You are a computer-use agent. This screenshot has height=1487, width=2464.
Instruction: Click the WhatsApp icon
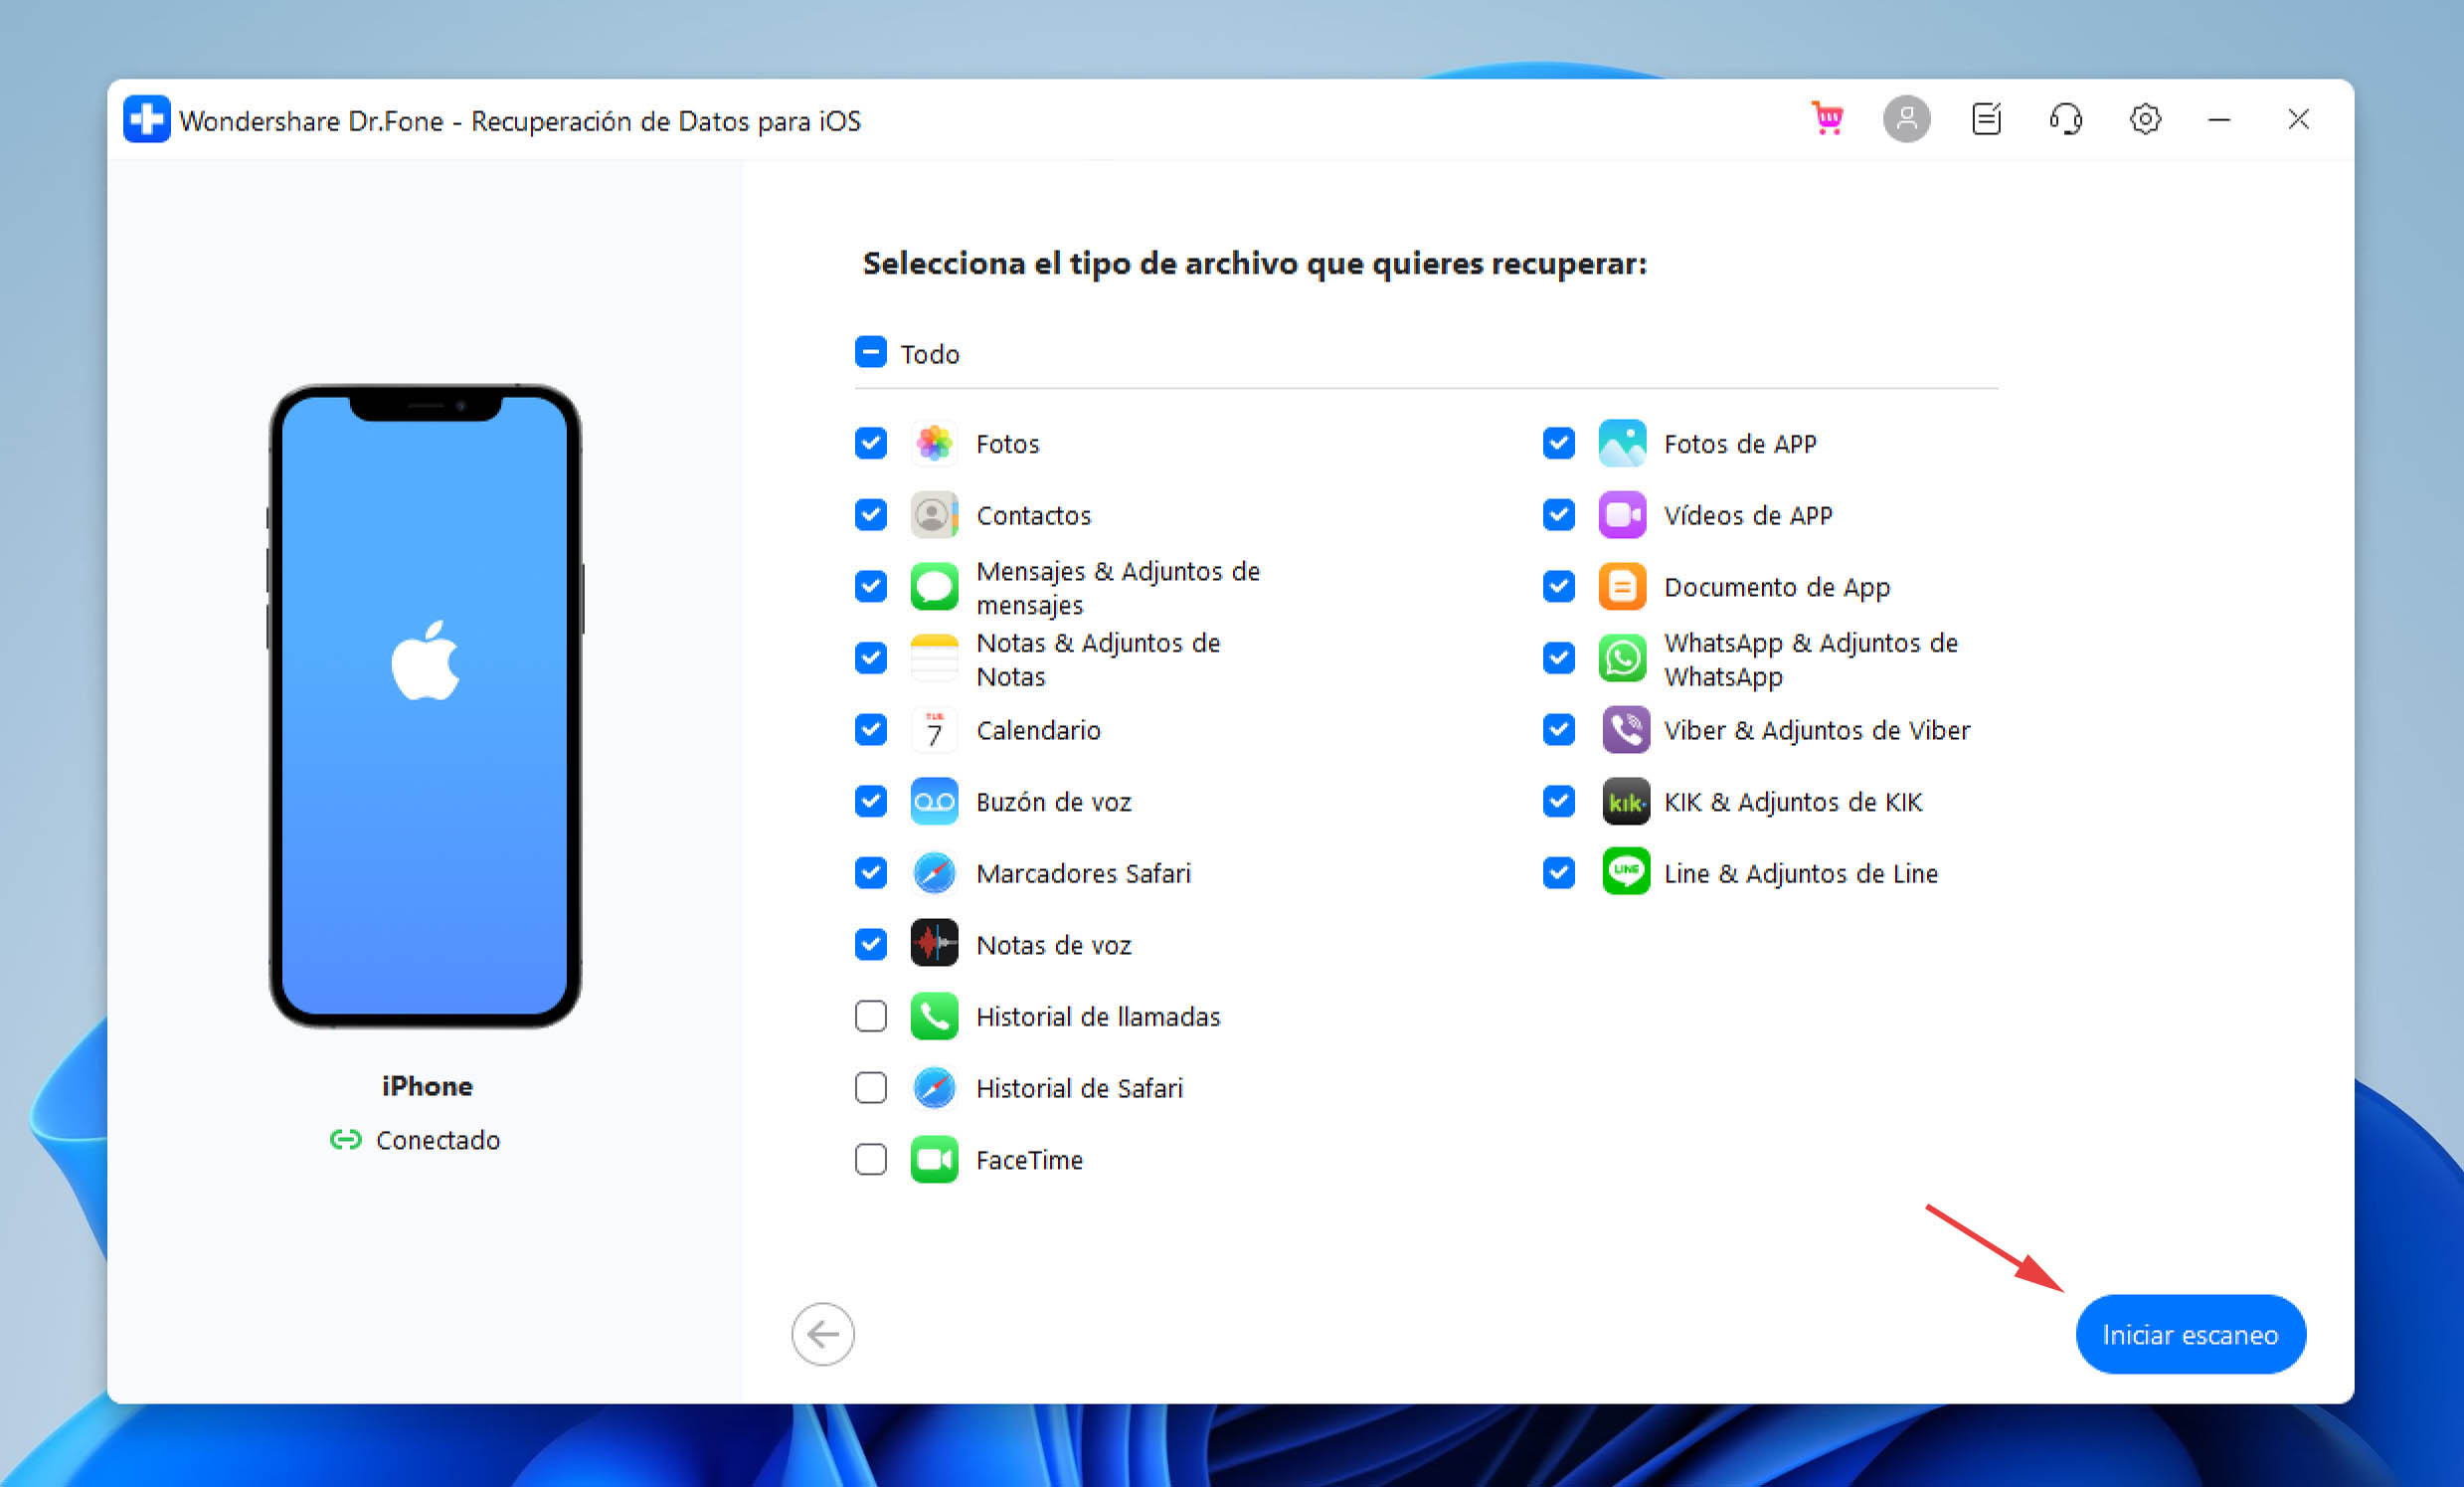pos(1622,658)
